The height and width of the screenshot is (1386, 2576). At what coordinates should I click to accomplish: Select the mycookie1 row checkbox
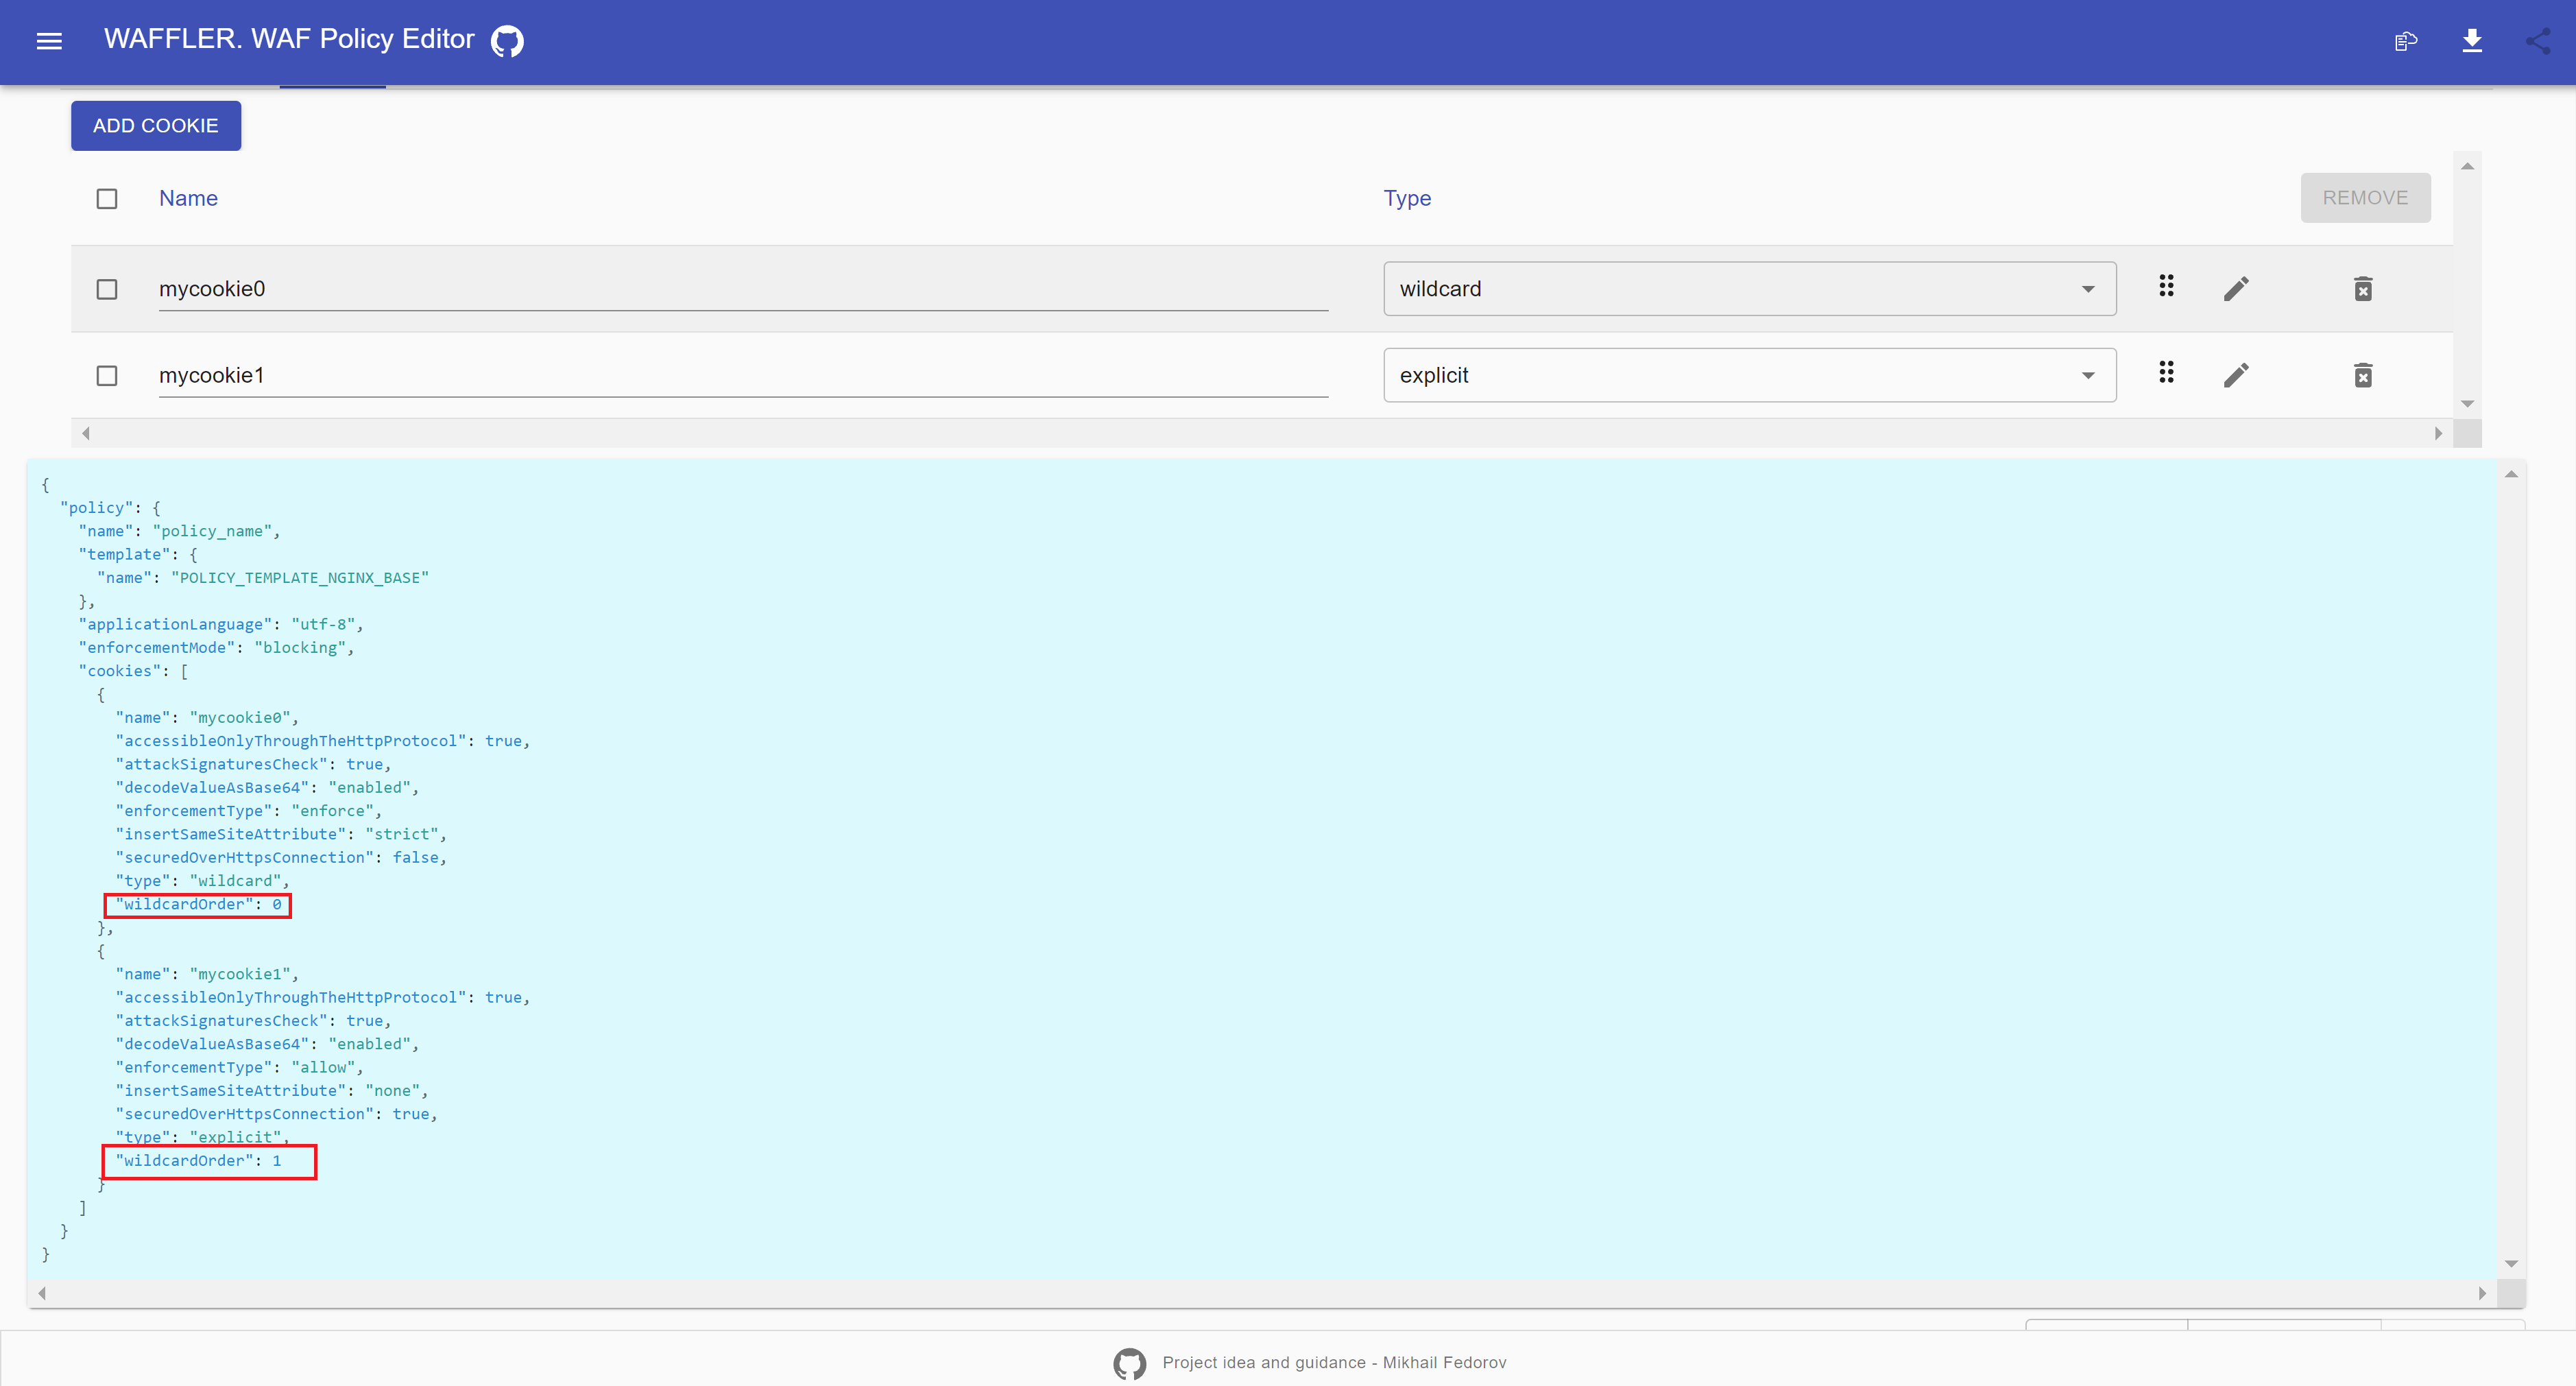coord(107,375)
